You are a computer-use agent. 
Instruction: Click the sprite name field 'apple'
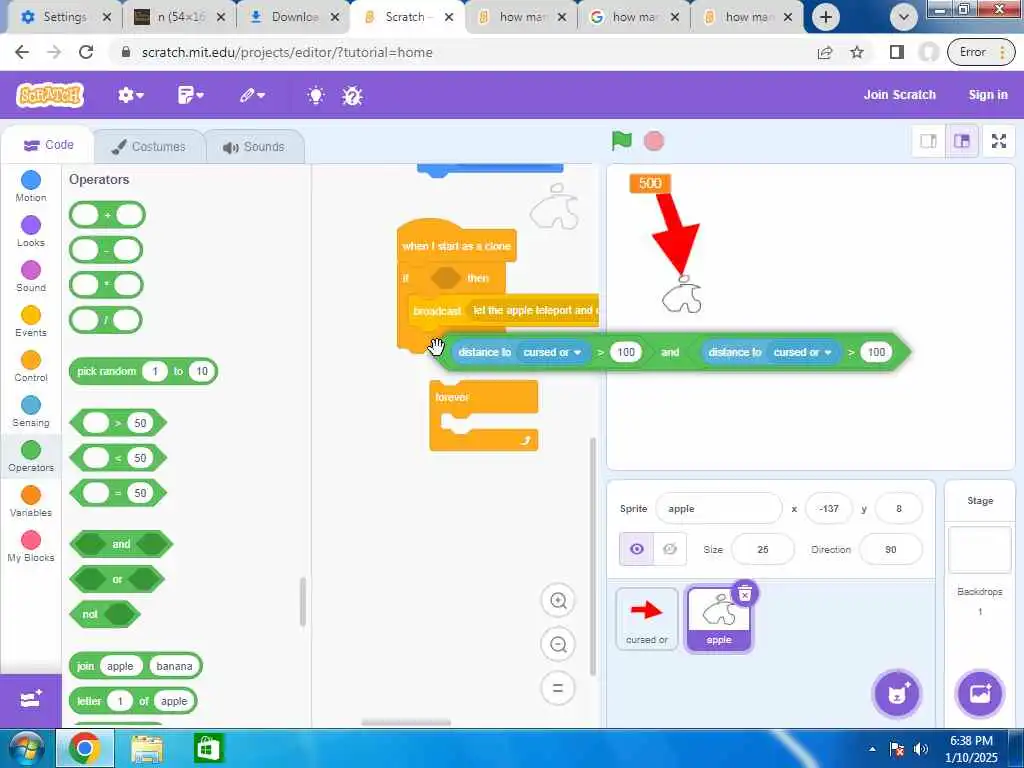coord(718,508)
